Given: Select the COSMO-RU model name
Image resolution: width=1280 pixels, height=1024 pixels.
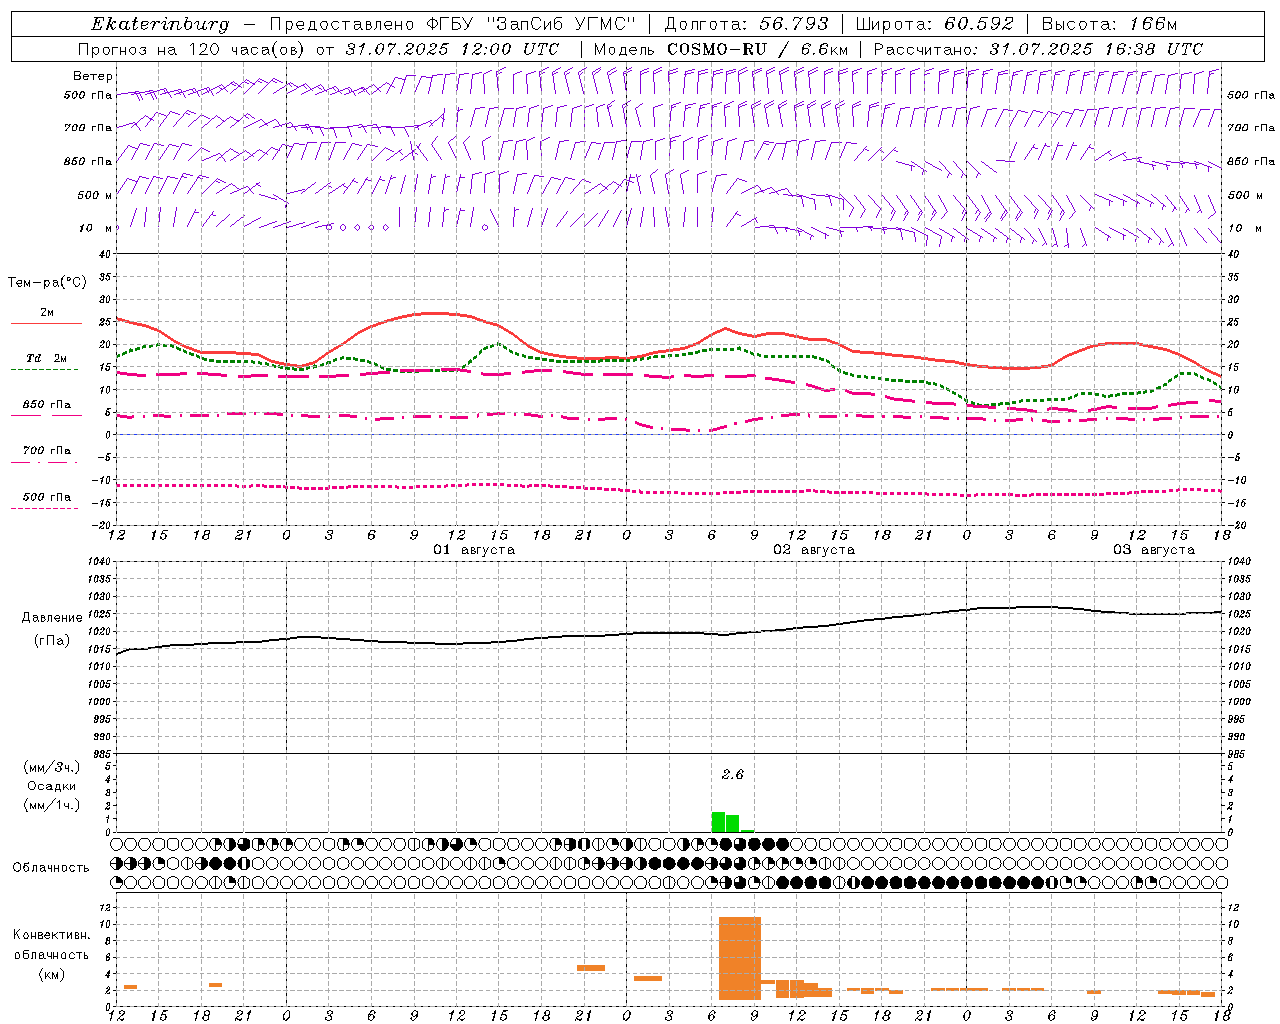Looking at the screenshot, I should [x=718, y=49].
